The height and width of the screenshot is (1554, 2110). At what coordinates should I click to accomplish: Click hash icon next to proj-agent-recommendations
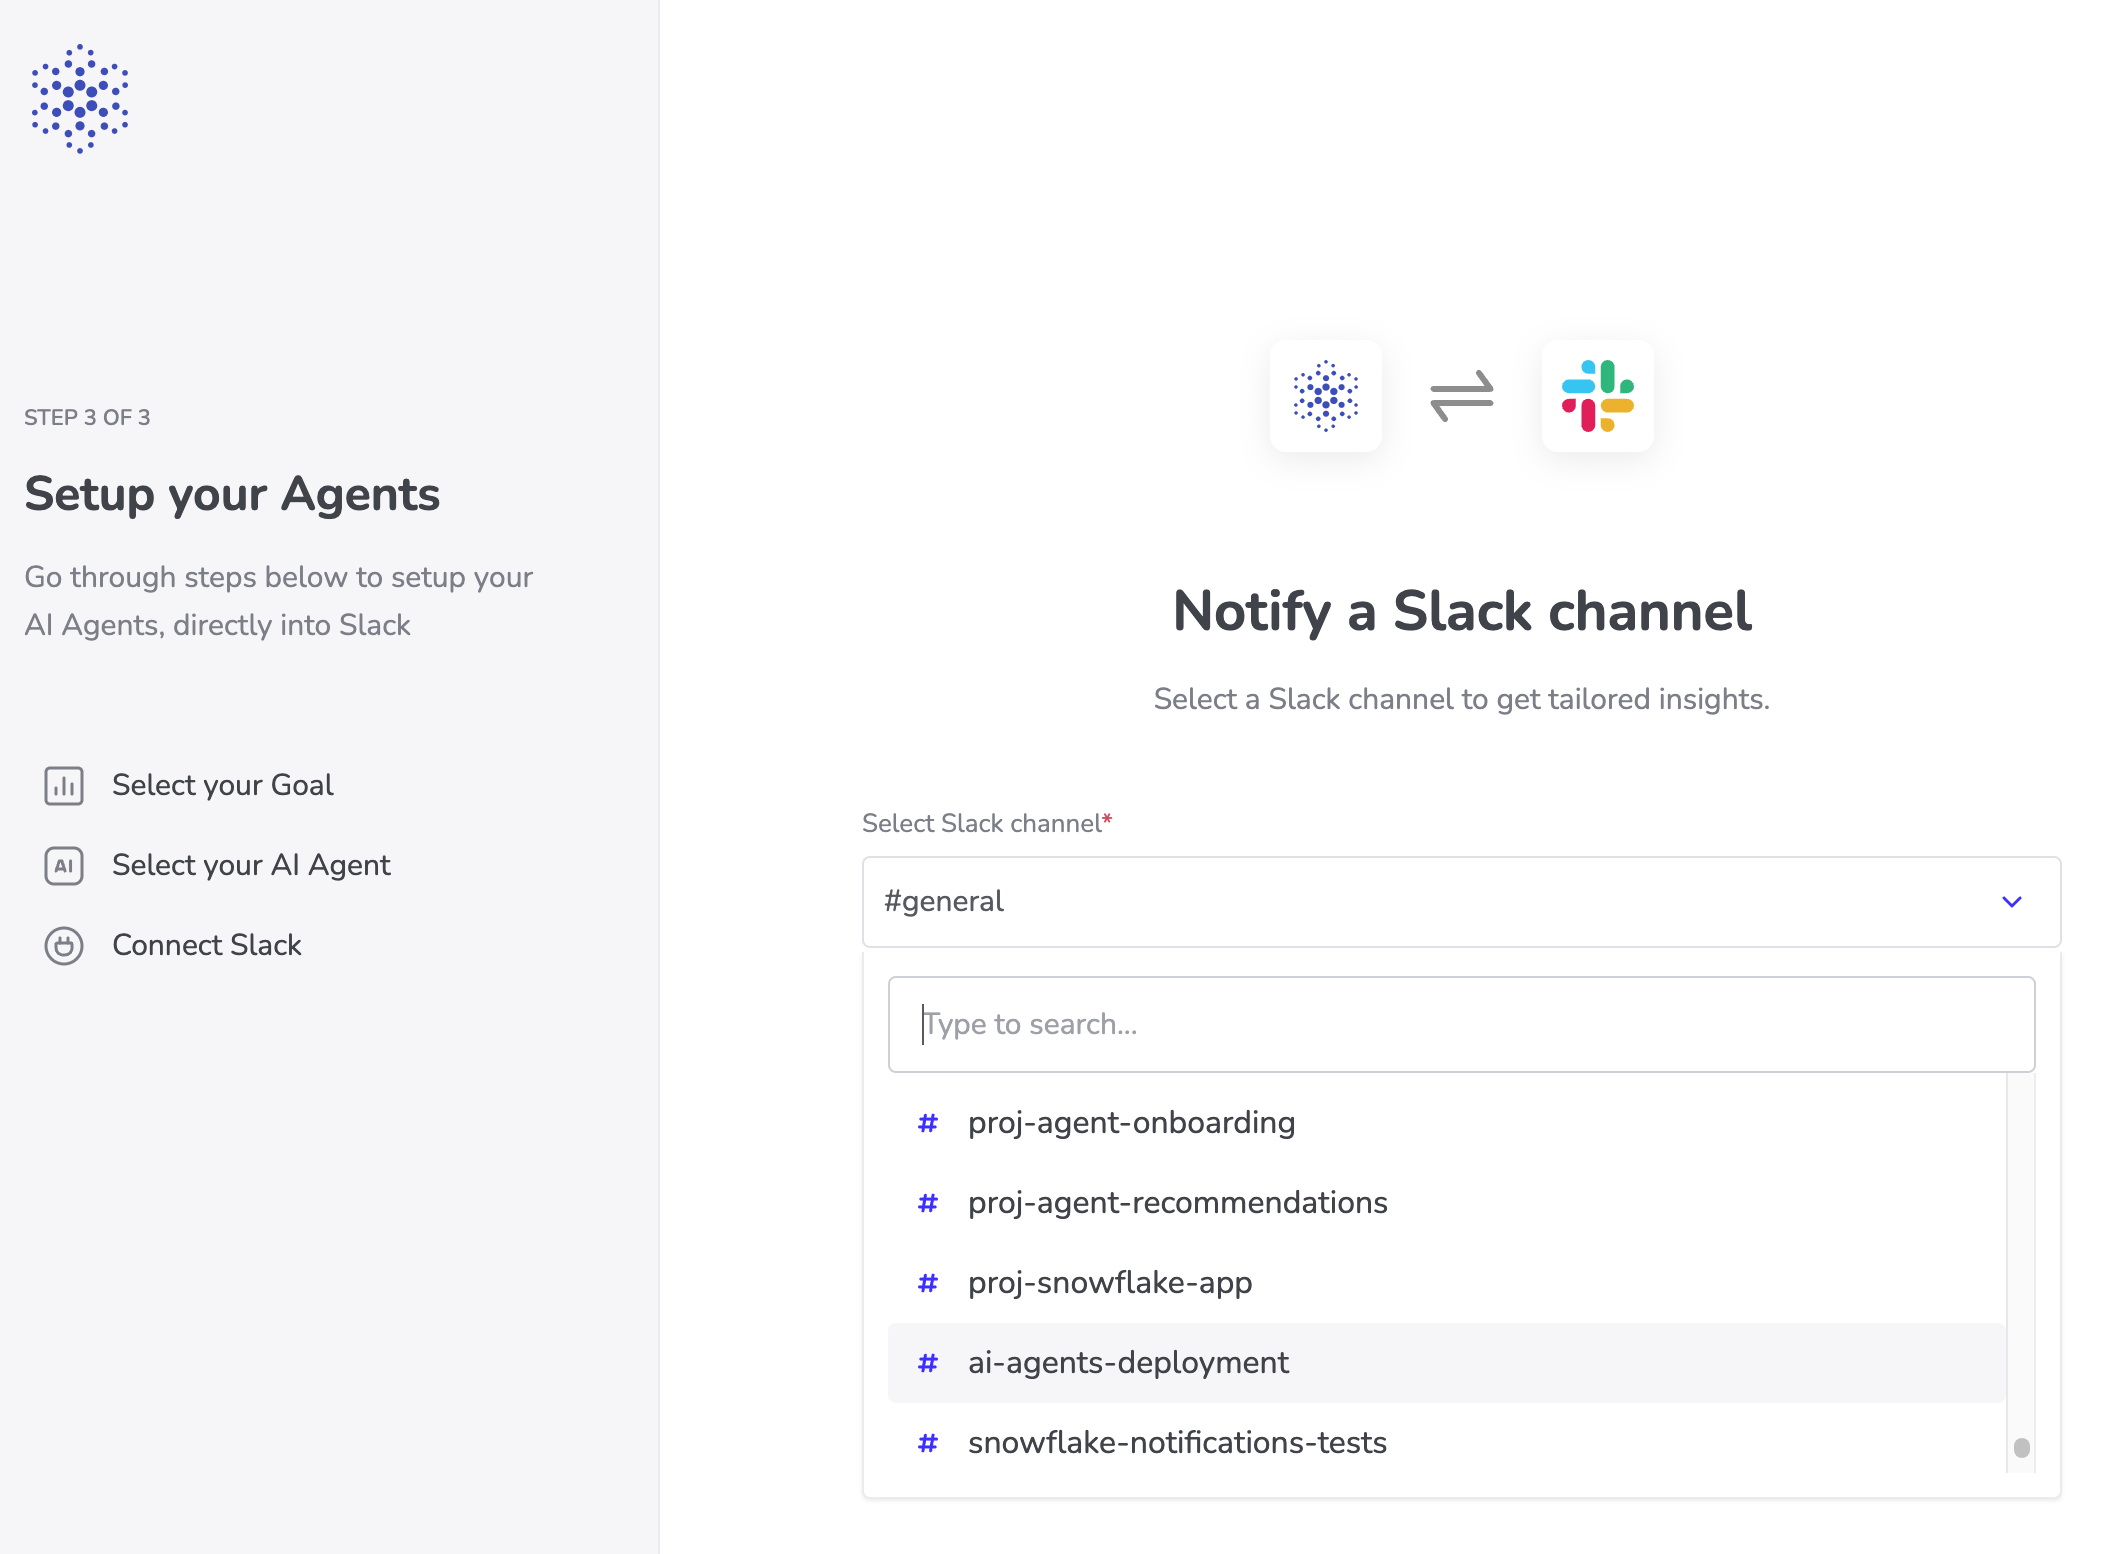(x=928, y=1203)
